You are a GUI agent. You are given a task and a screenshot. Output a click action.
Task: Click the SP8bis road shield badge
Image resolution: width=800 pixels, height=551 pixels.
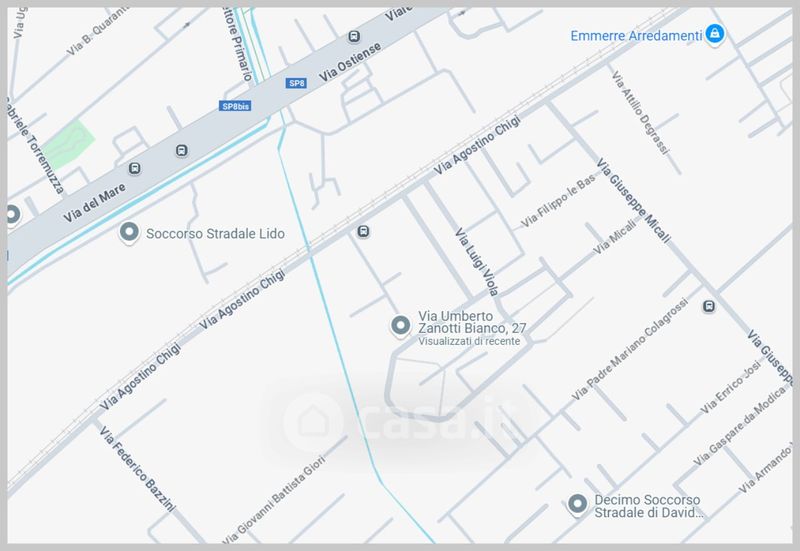pos(236,106)
